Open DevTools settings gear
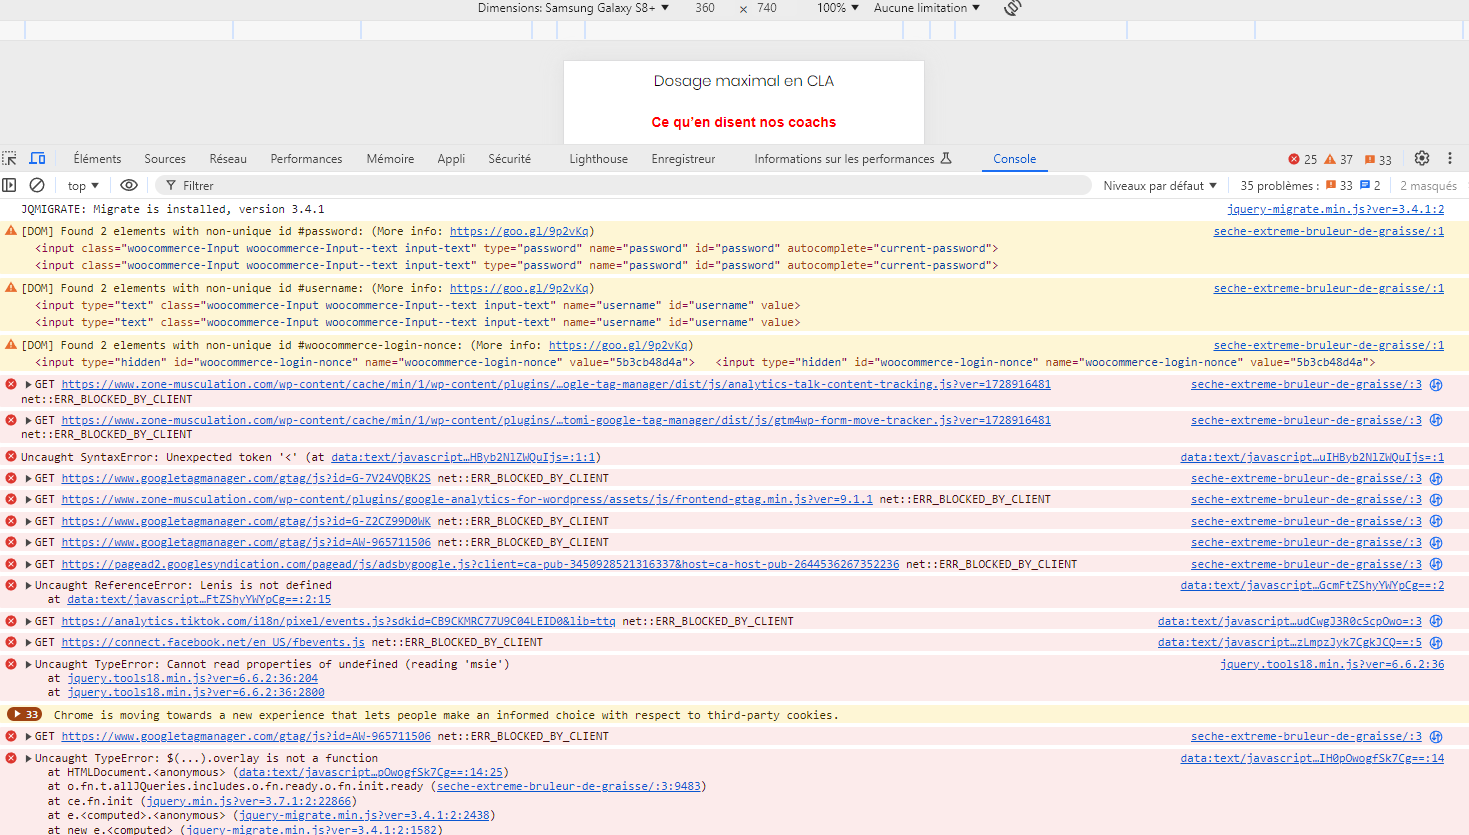The height and width of the screenshot is (835, 1469). [1422, 158]
